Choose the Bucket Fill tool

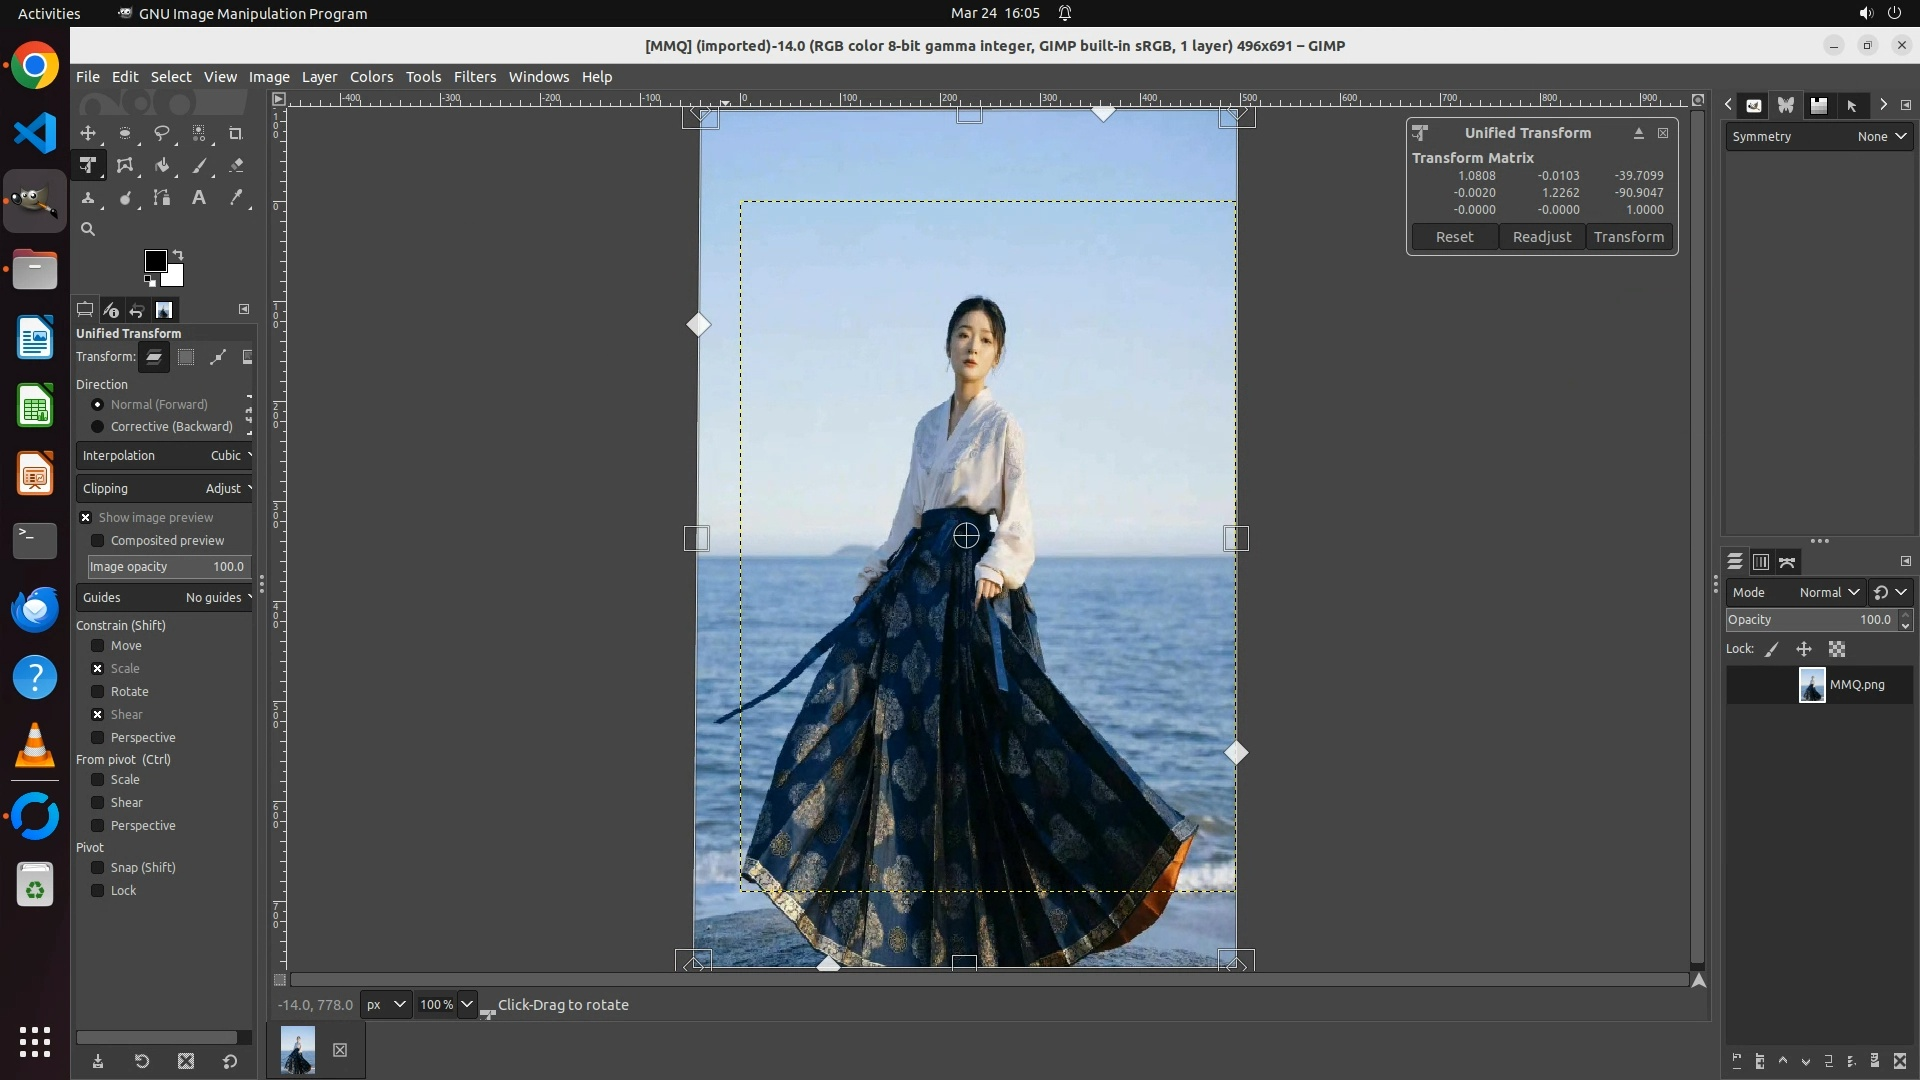coord(162,166)
